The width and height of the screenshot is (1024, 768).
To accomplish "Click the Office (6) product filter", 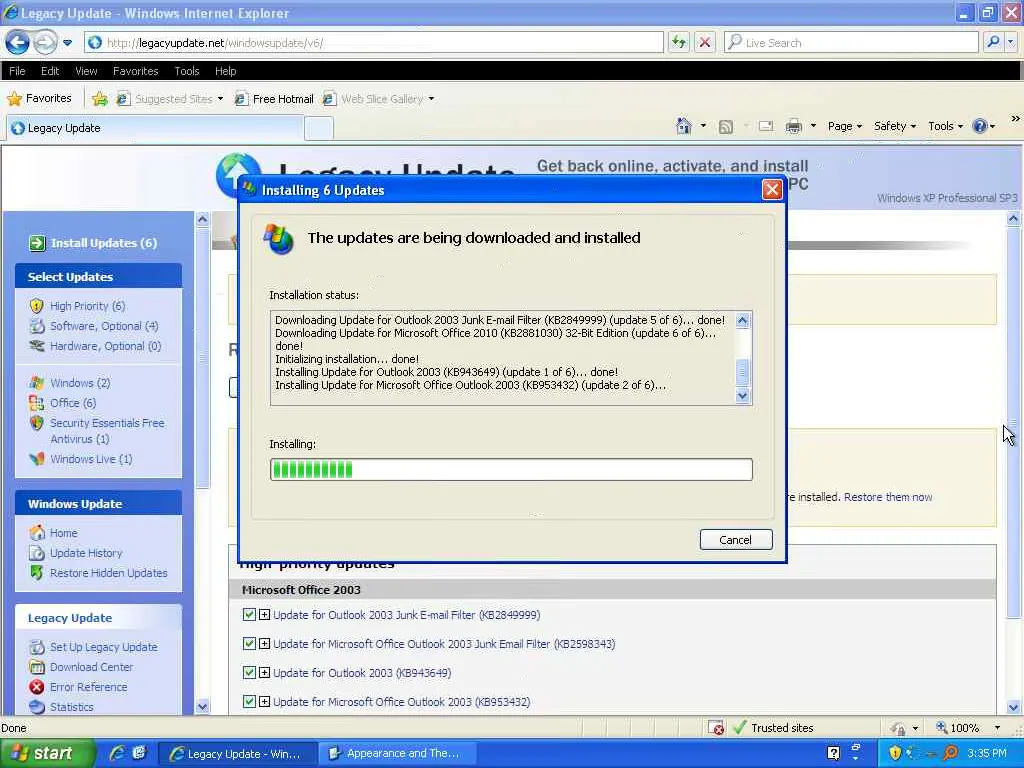I will tap(73, 403).
